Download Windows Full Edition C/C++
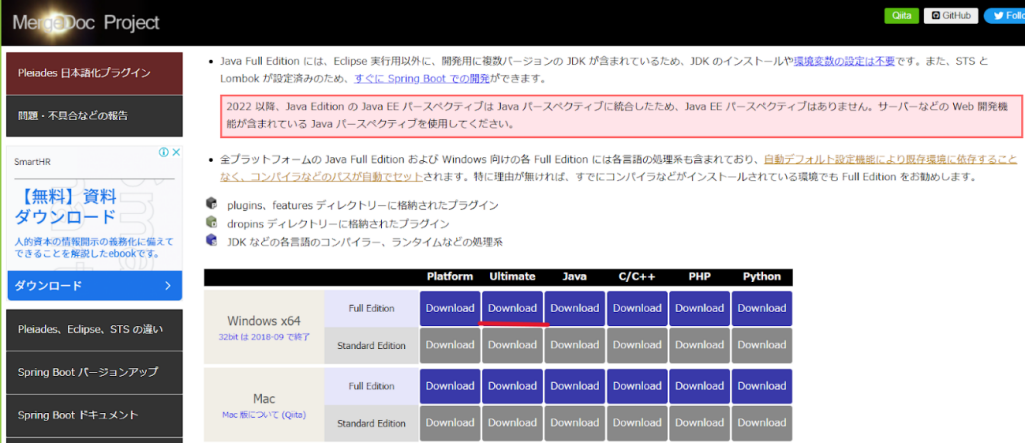This screenshot has height=443, width=1025. coord(637,308)
